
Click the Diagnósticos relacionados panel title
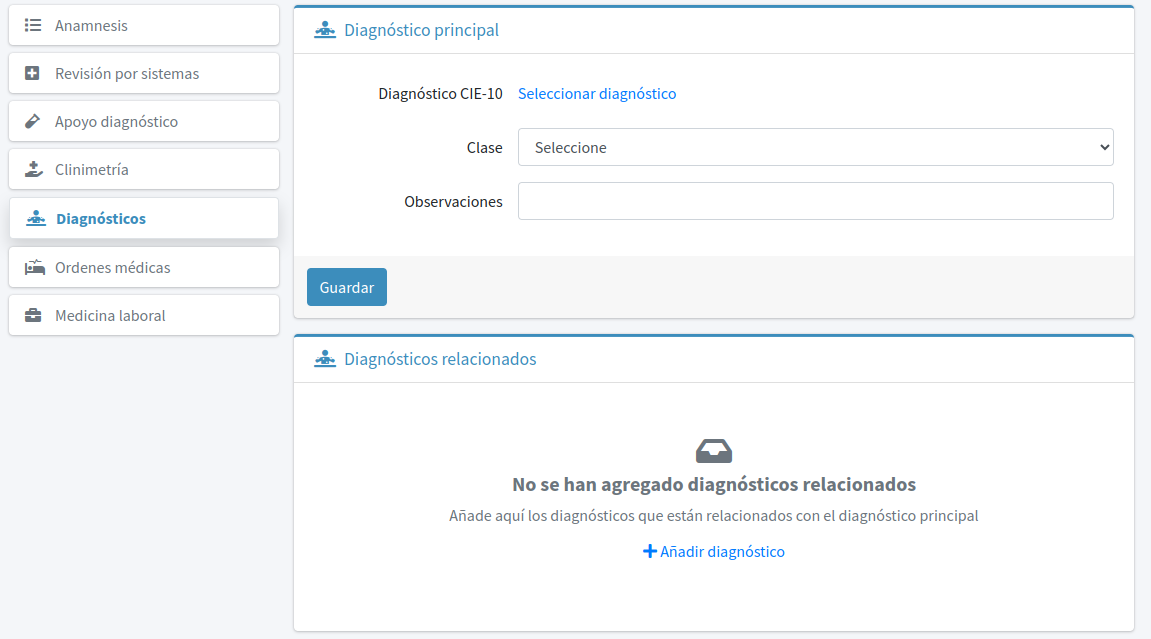440,359
